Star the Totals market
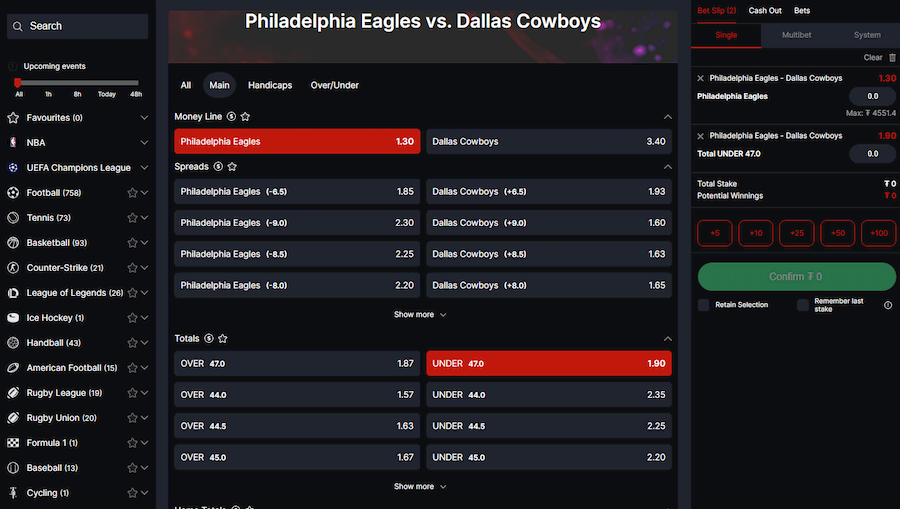The image size is (900, 509). 223,339
